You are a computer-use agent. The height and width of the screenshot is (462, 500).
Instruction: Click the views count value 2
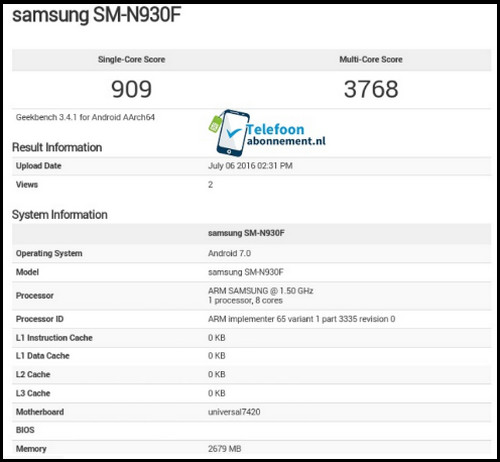(210, 185)
